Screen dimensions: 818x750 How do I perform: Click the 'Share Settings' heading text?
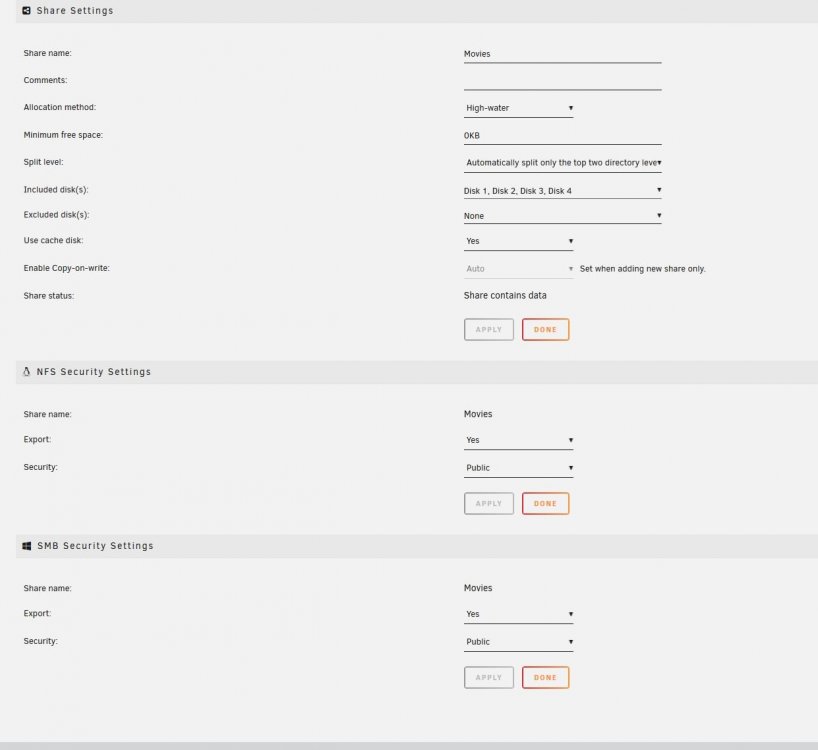75,10
